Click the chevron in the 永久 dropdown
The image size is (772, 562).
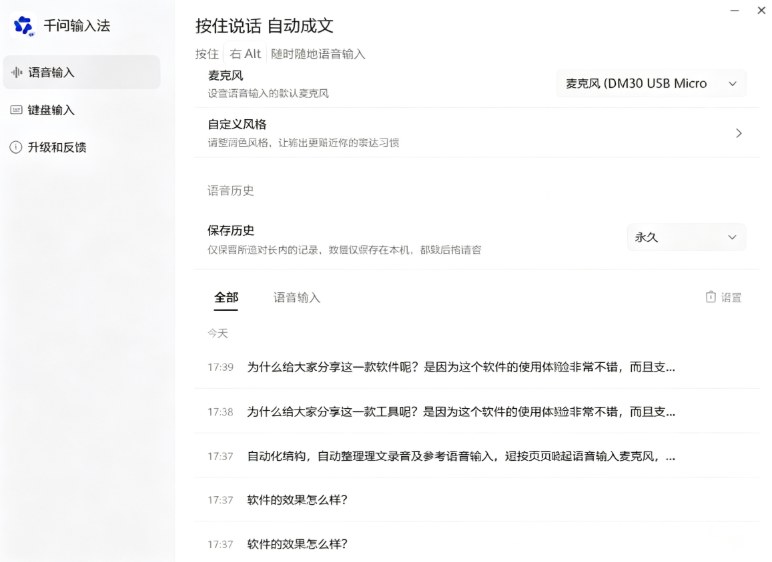pyautogui.click(x=732, y=237)
